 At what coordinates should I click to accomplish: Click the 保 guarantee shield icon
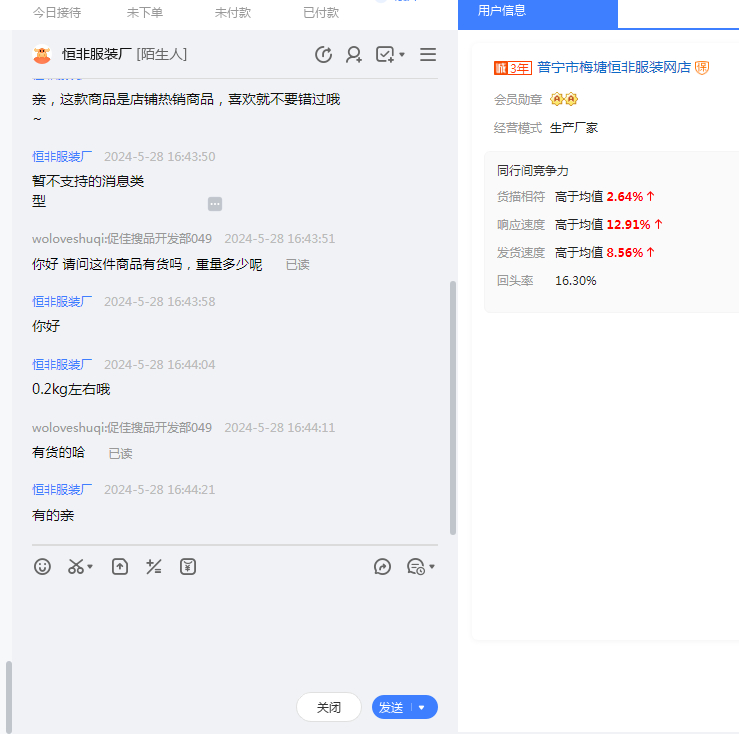click(702, 68)
